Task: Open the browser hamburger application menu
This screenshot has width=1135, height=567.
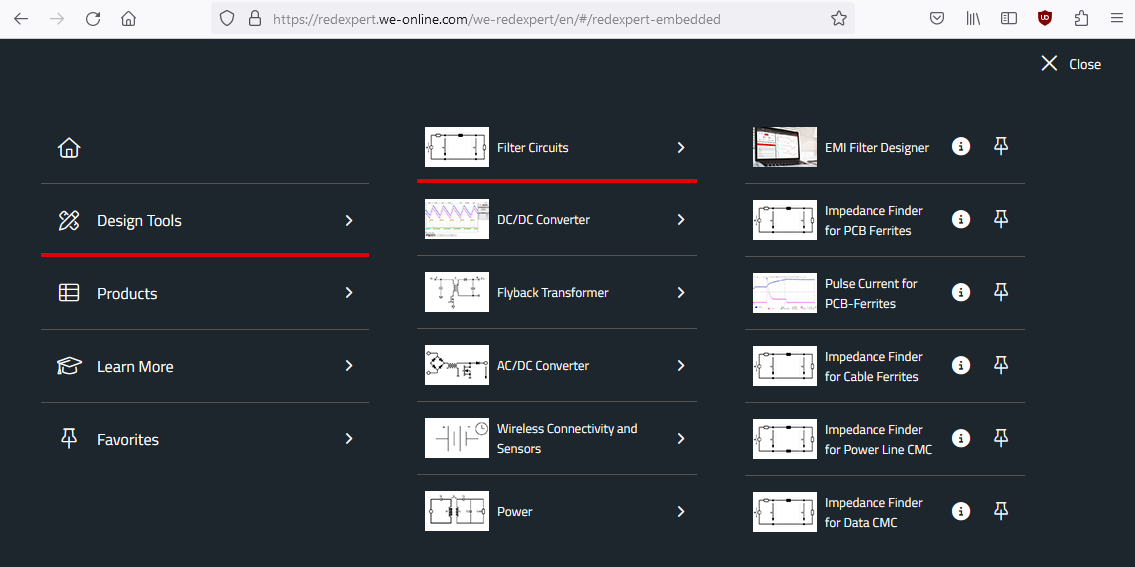Action: (x=1116, y=19)
